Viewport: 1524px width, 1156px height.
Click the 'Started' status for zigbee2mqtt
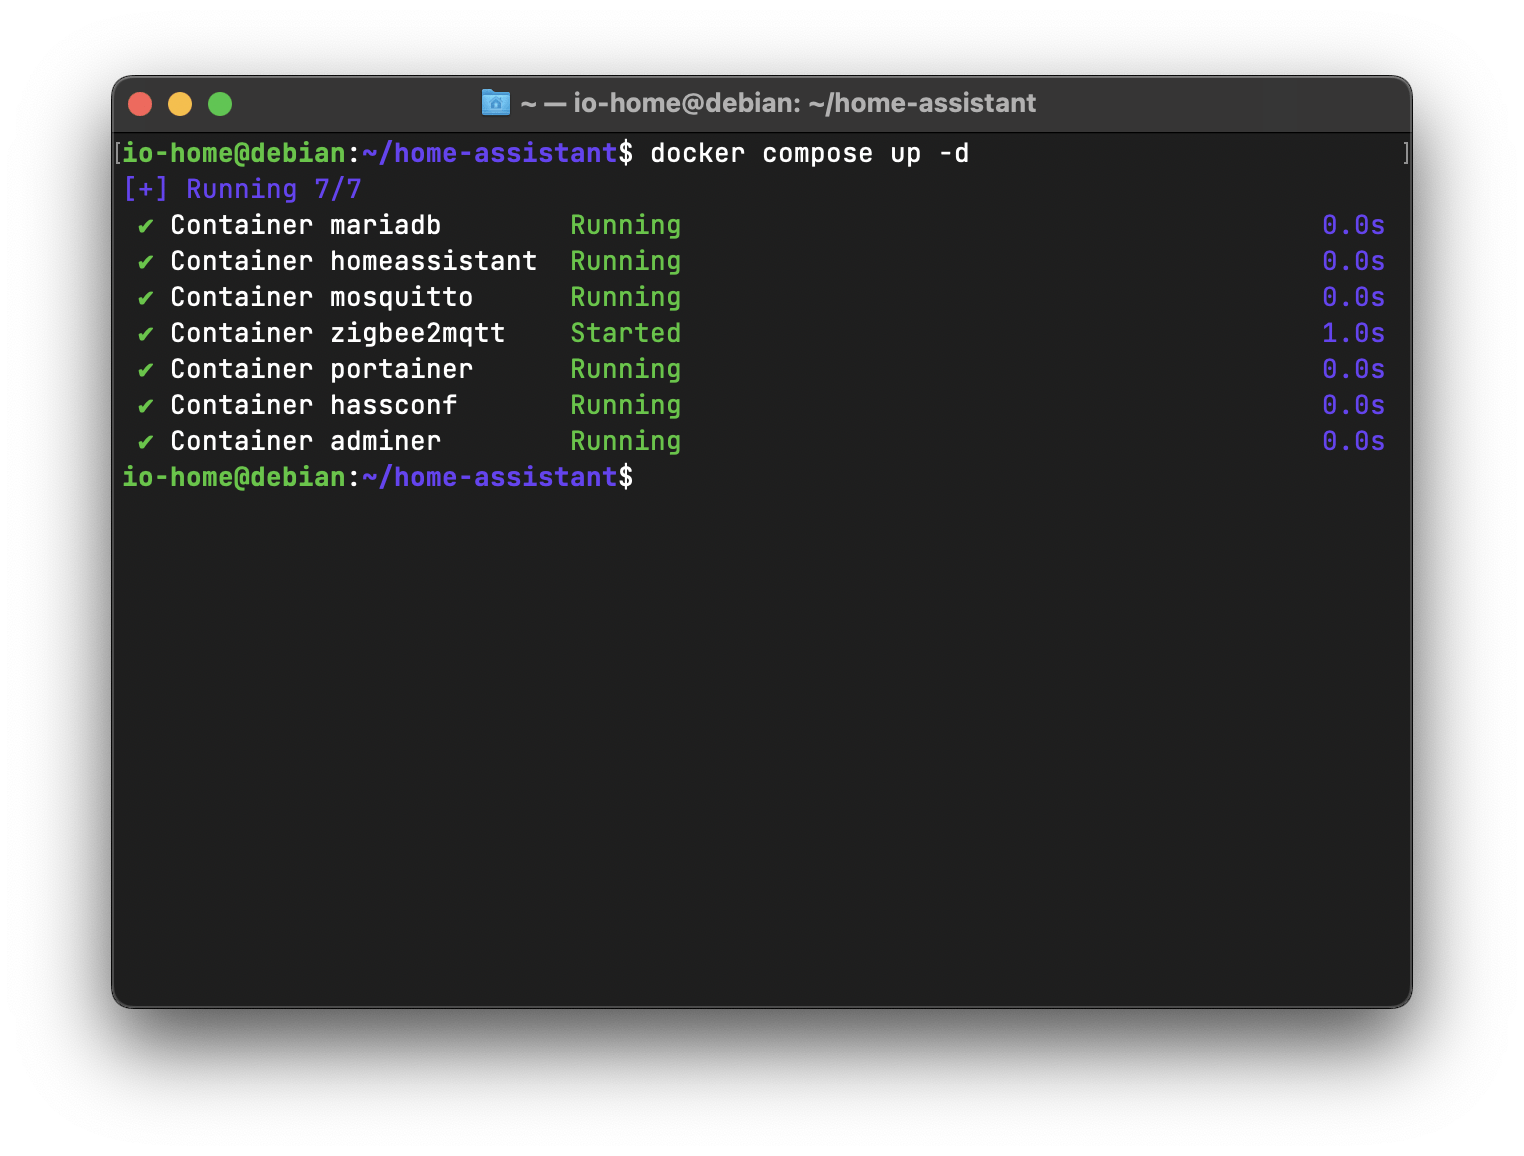[625, 333]
